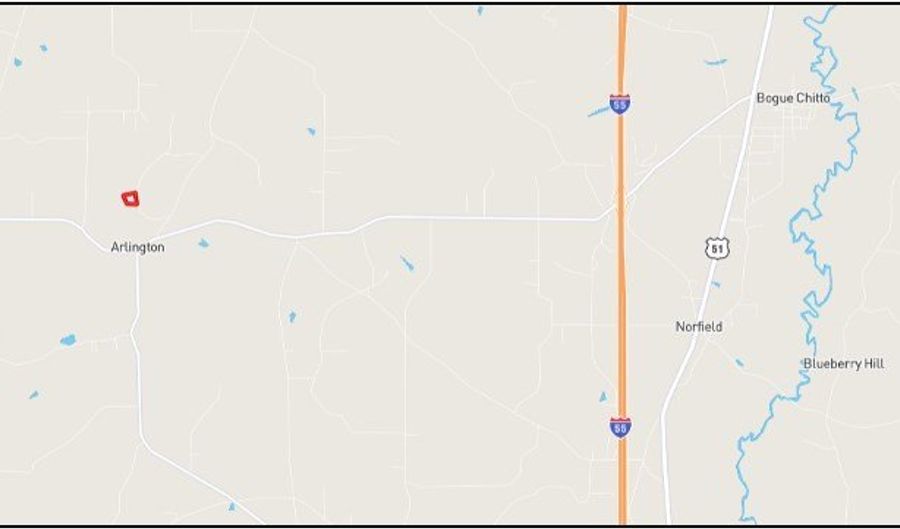The image size is (900, 529).
Task: Click the red property boundary marker
Action: pyautogui.click(x=130, y=199)
